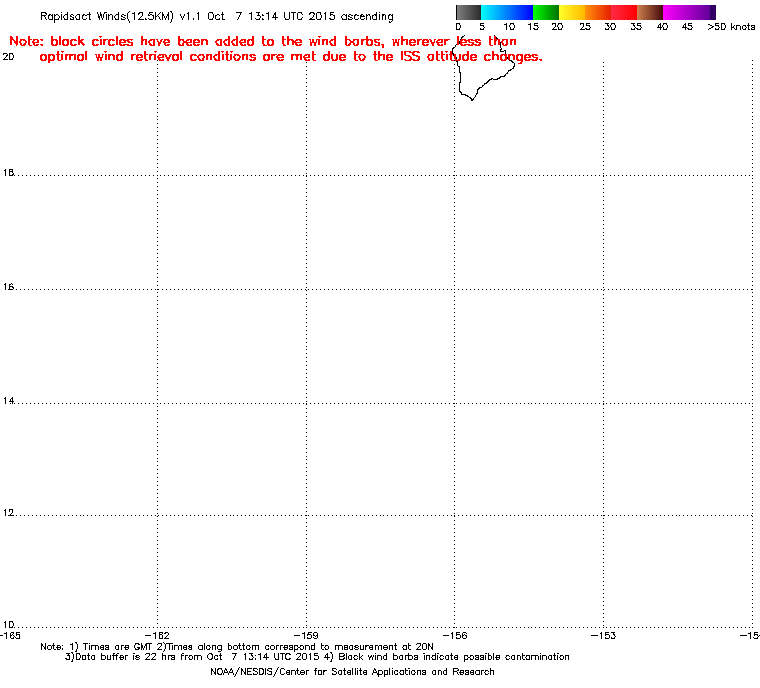Viewport: 760px width, 688px height.
Task: Click the red 'optimal wind retrieval conditions' line
Action: 291,57
